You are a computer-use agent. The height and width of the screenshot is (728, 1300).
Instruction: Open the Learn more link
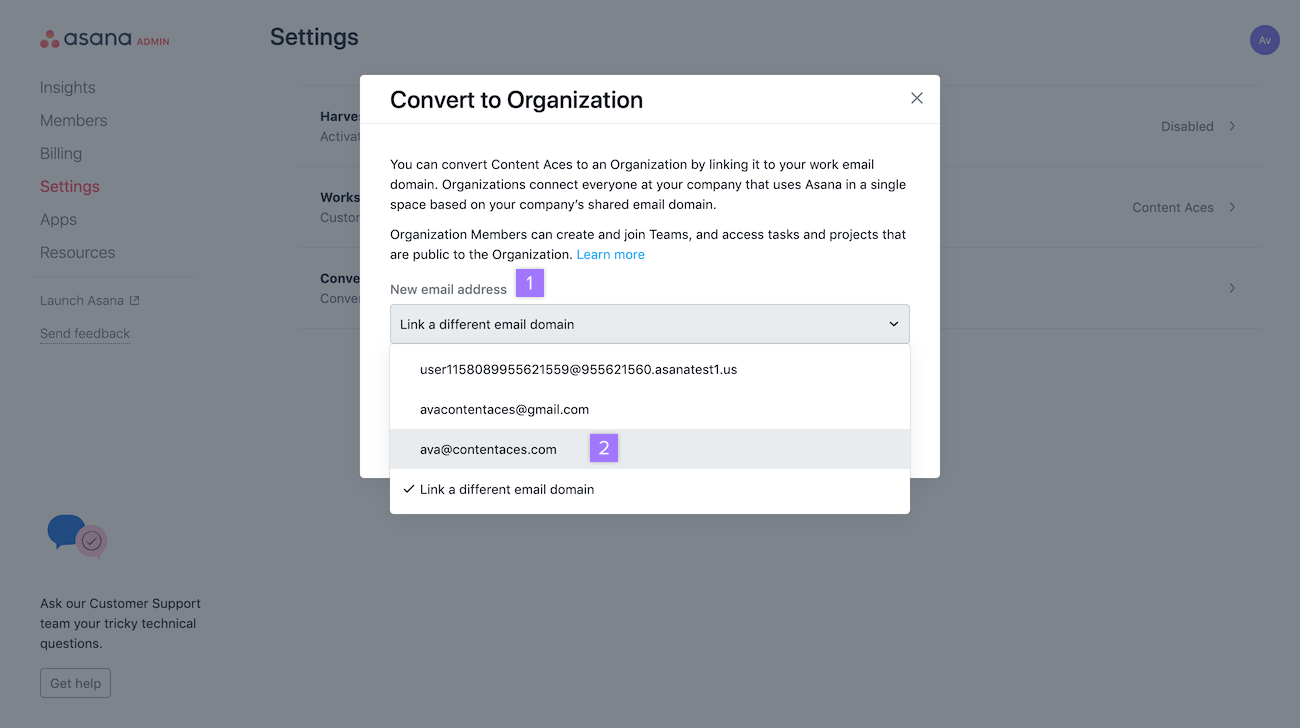click(610, 254)
